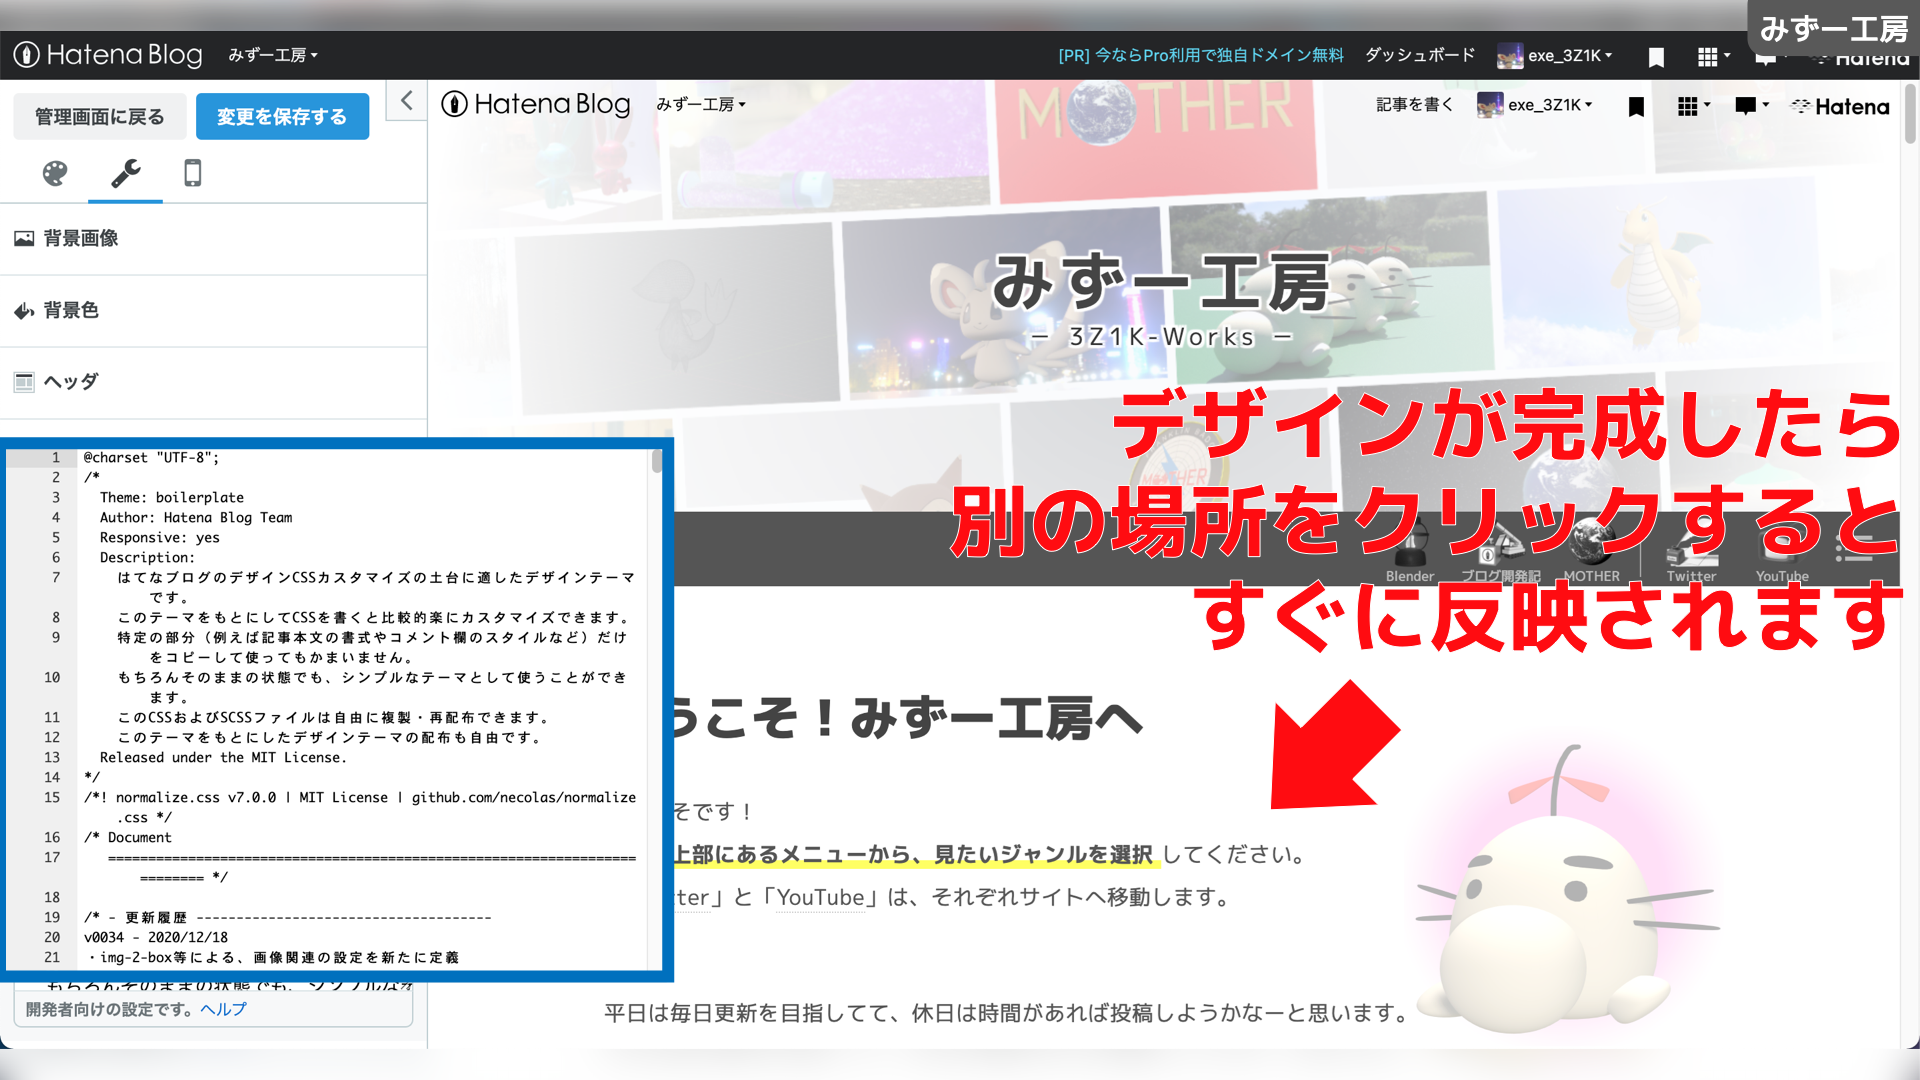This screenshot has height=1080, width=1920.
Task: Open the ブログ開発記 menu item
Action: (x=1501, y=550)
